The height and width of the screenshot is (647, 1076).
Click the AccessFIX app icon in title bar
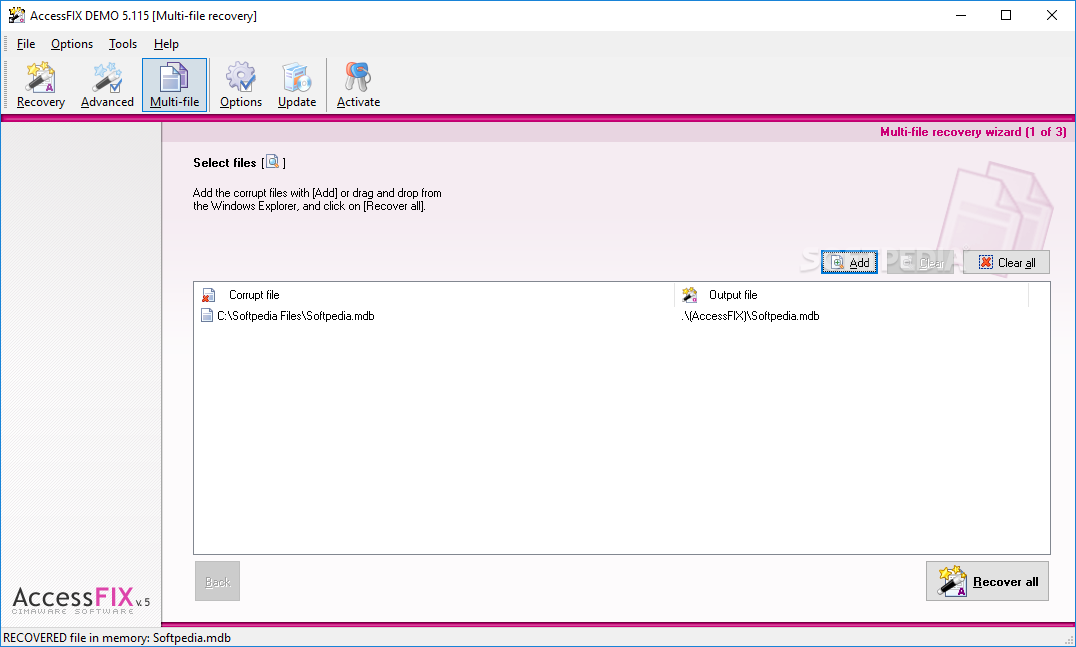click(x=16, y=15)
